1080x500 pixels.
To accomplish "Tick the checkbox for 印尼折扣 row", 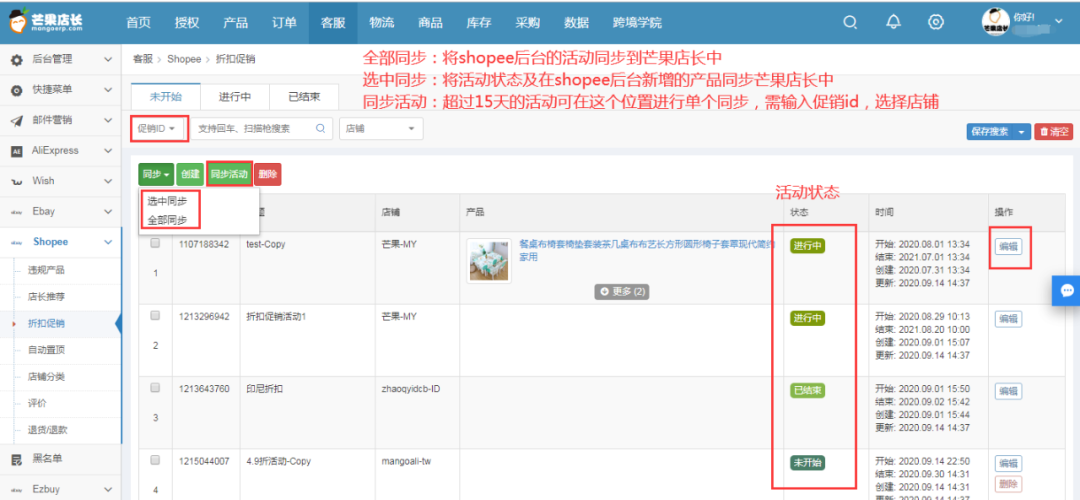I will pyautogui.click(x=155, y=387).
